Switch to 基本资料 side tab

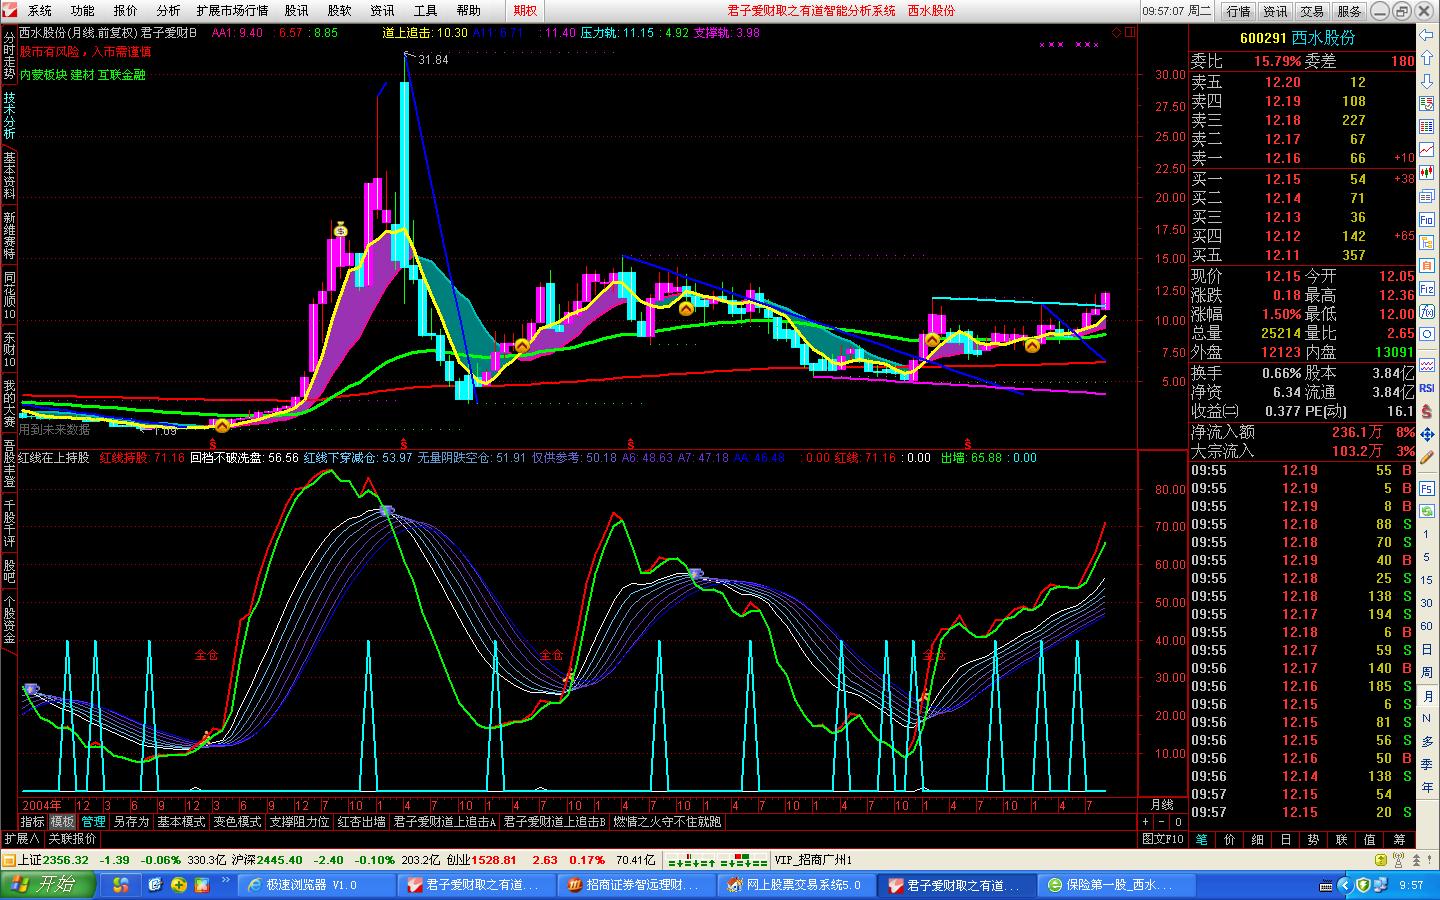tap(9, 176)
